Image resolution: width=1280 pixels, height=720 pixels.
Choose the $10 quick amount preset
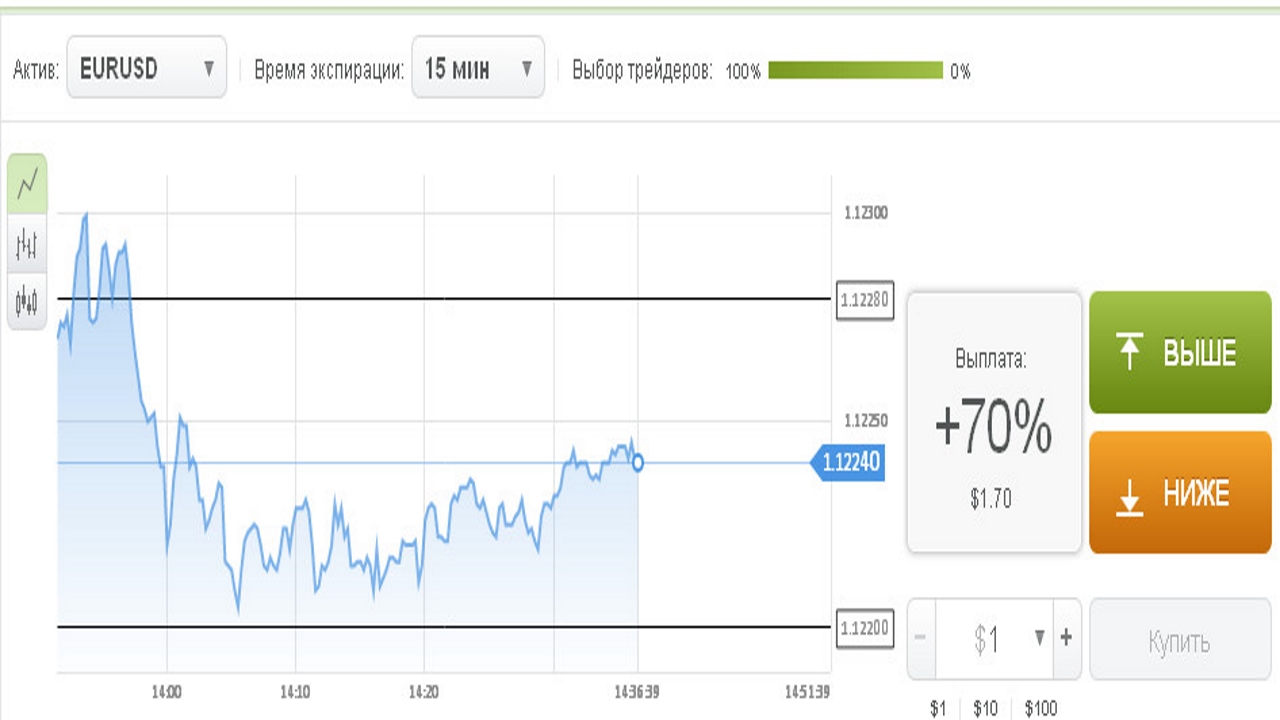click(985, 709)
